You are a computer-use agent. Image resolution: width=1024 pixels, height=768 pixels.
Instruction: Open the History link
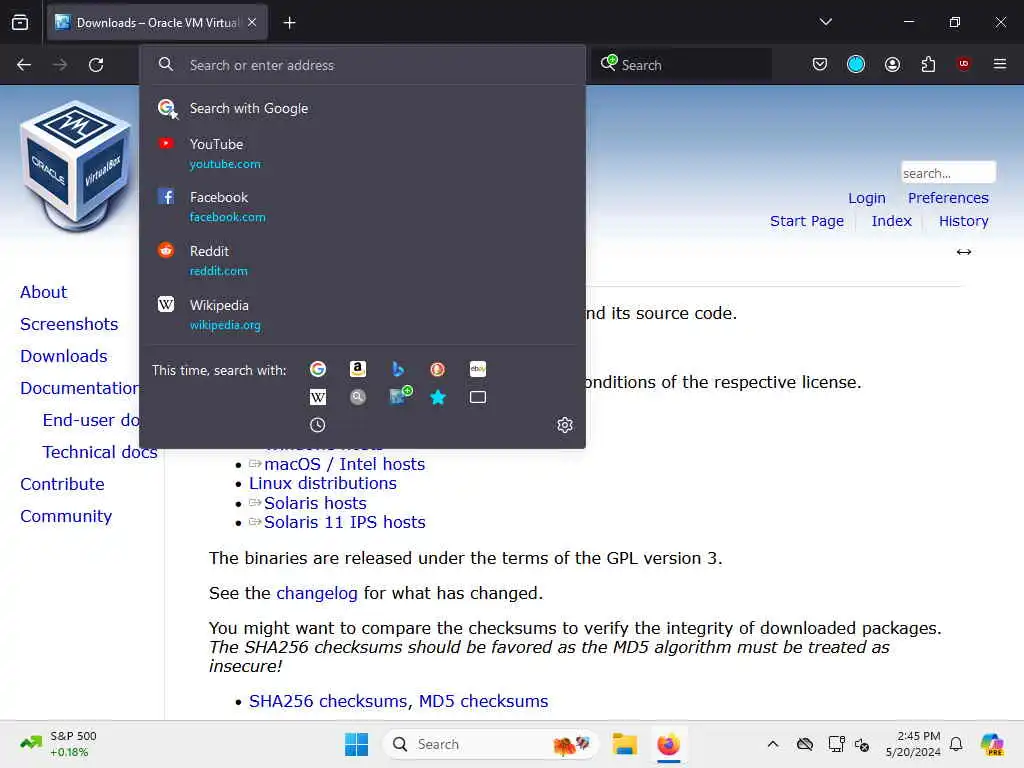click(963, 221)
